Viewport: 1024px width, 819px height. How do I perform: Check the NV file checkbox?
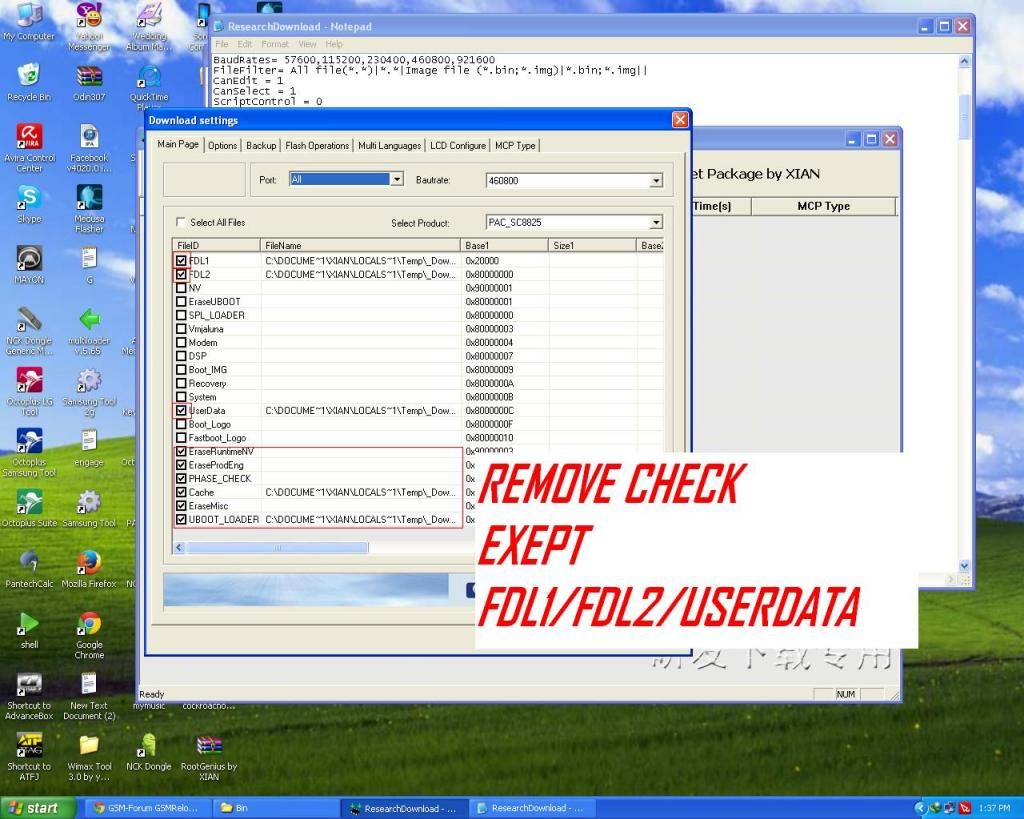[x=181, y=288]
